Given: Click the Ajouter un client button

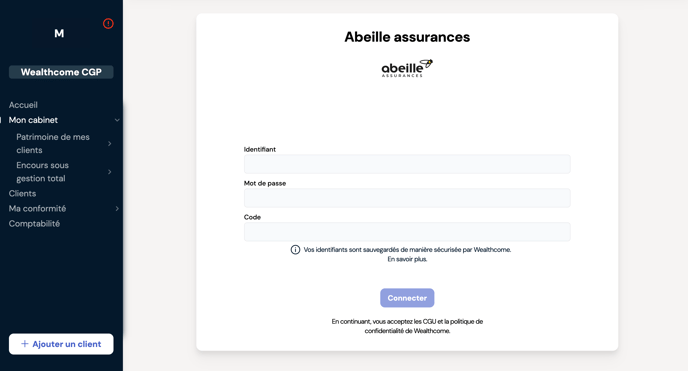Looking at the screenshot, I should coord(61,344).
